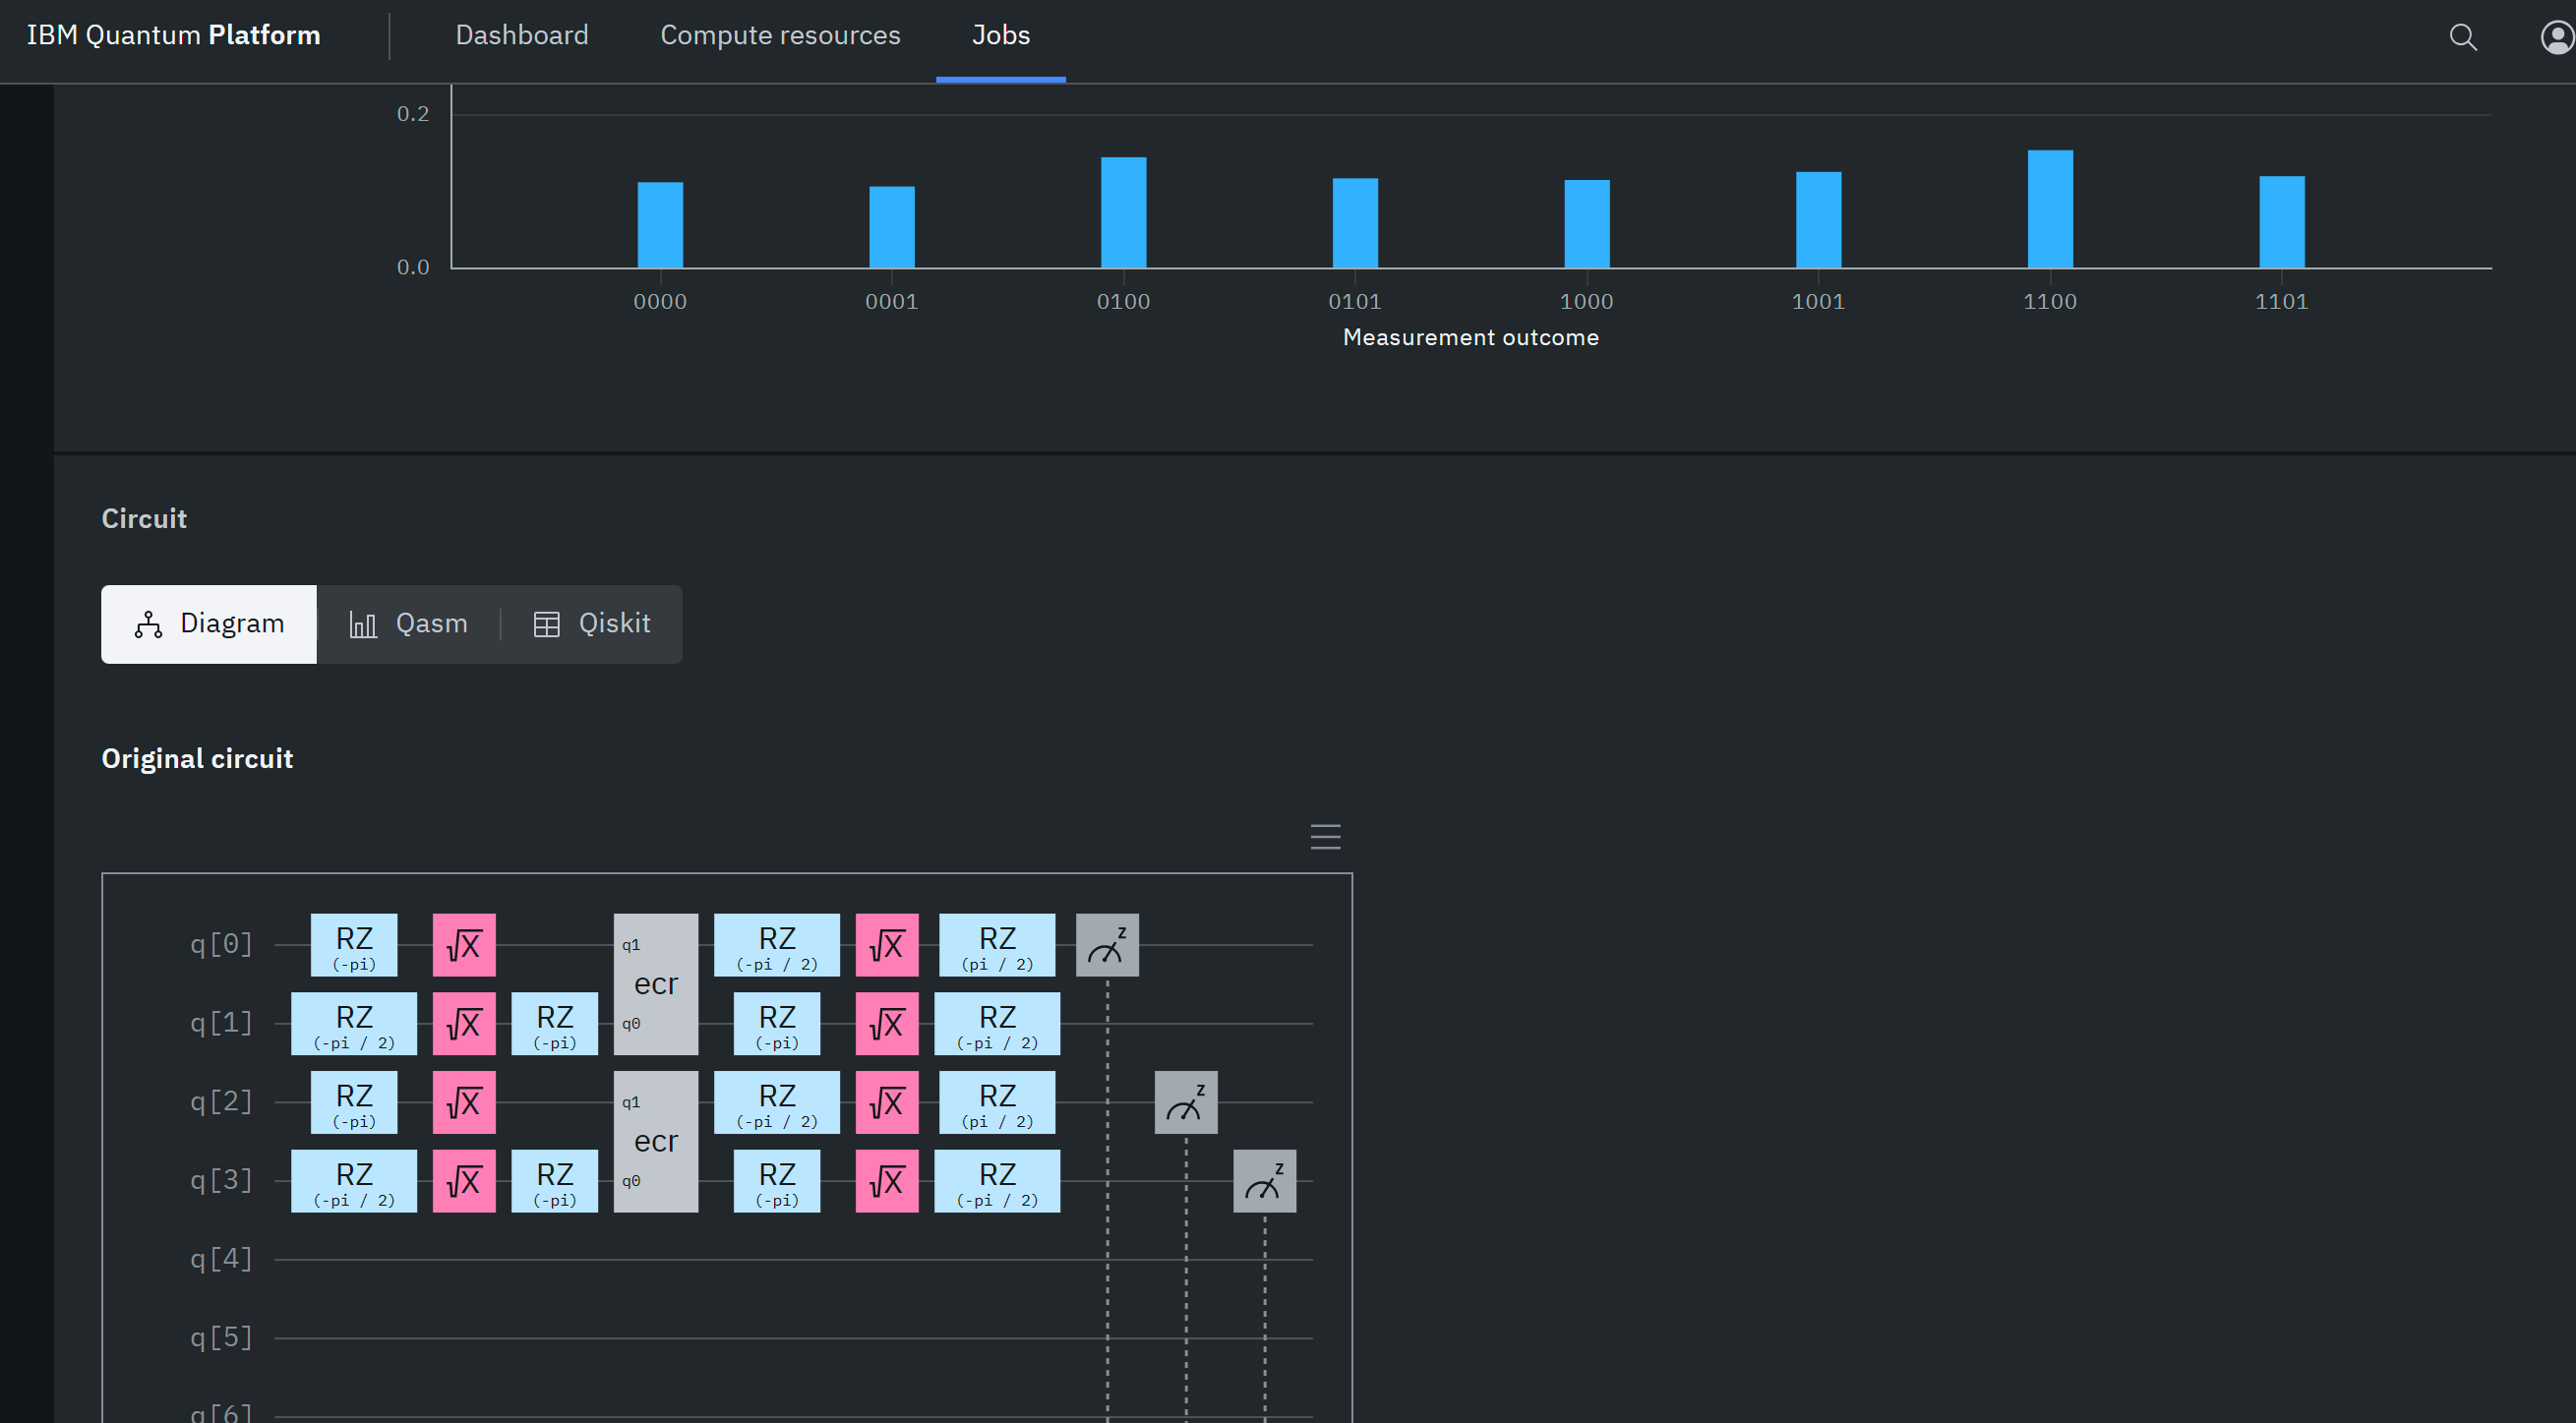Select the RZ(-pi) gate after ecr on q[1]
The width and height of the screenshot is (2576, 1423).
point(777,1023)
